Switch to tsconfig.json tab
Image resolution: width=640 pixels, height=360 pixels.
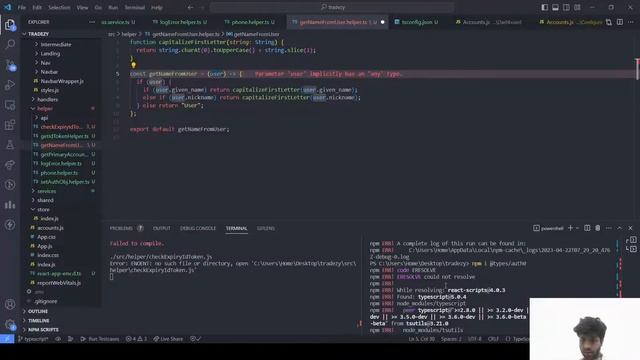[417, 22]
